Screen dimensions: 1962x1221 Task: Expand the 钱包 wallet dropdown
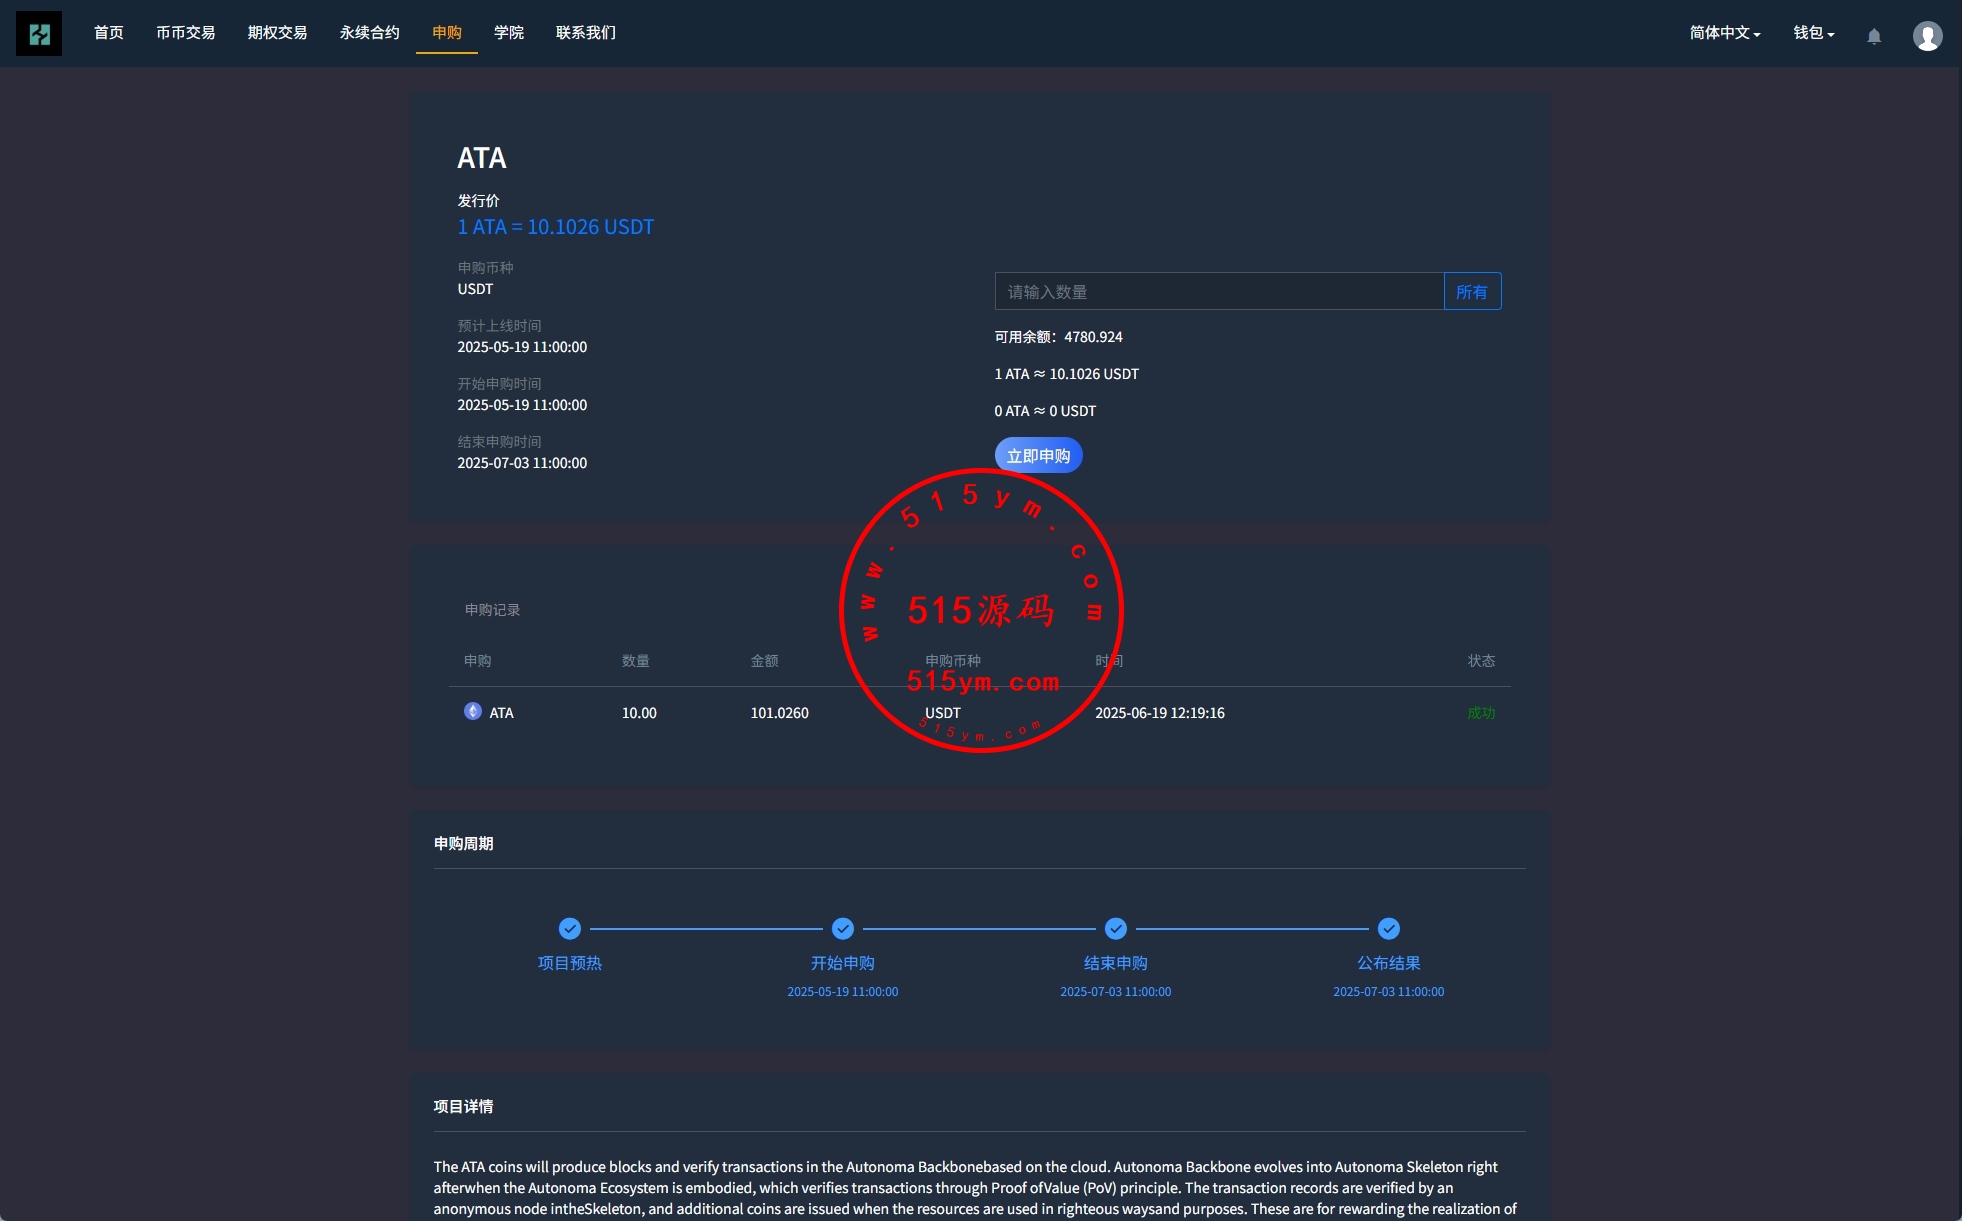click(1813, 33)
